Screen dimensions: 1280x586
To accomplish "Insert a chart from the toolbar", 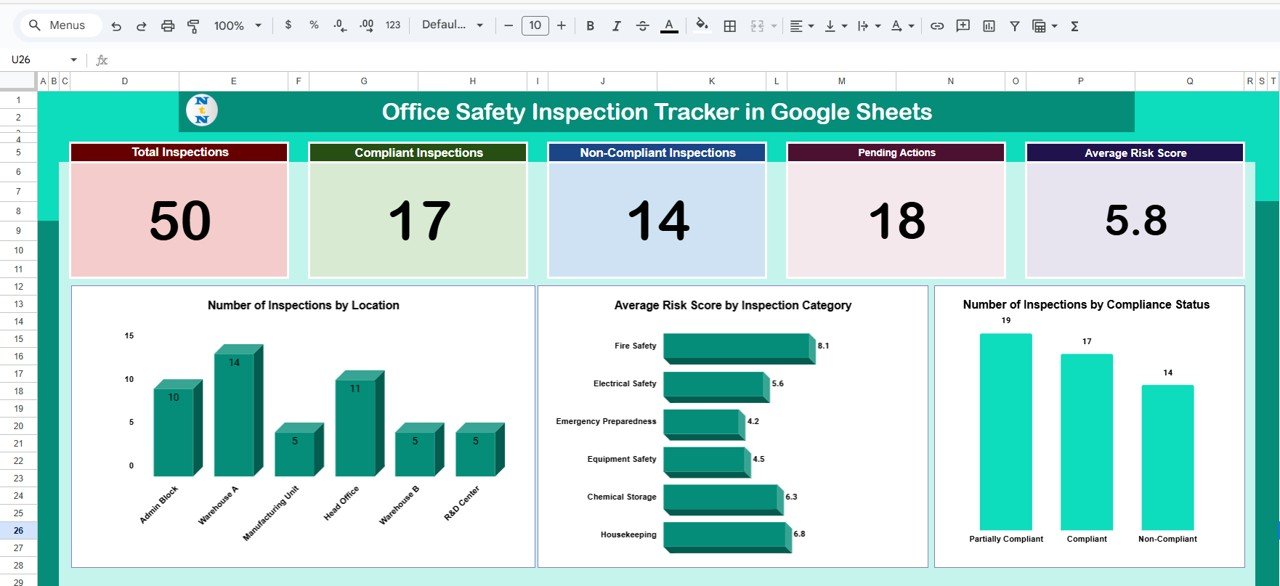I will [988, 25].
